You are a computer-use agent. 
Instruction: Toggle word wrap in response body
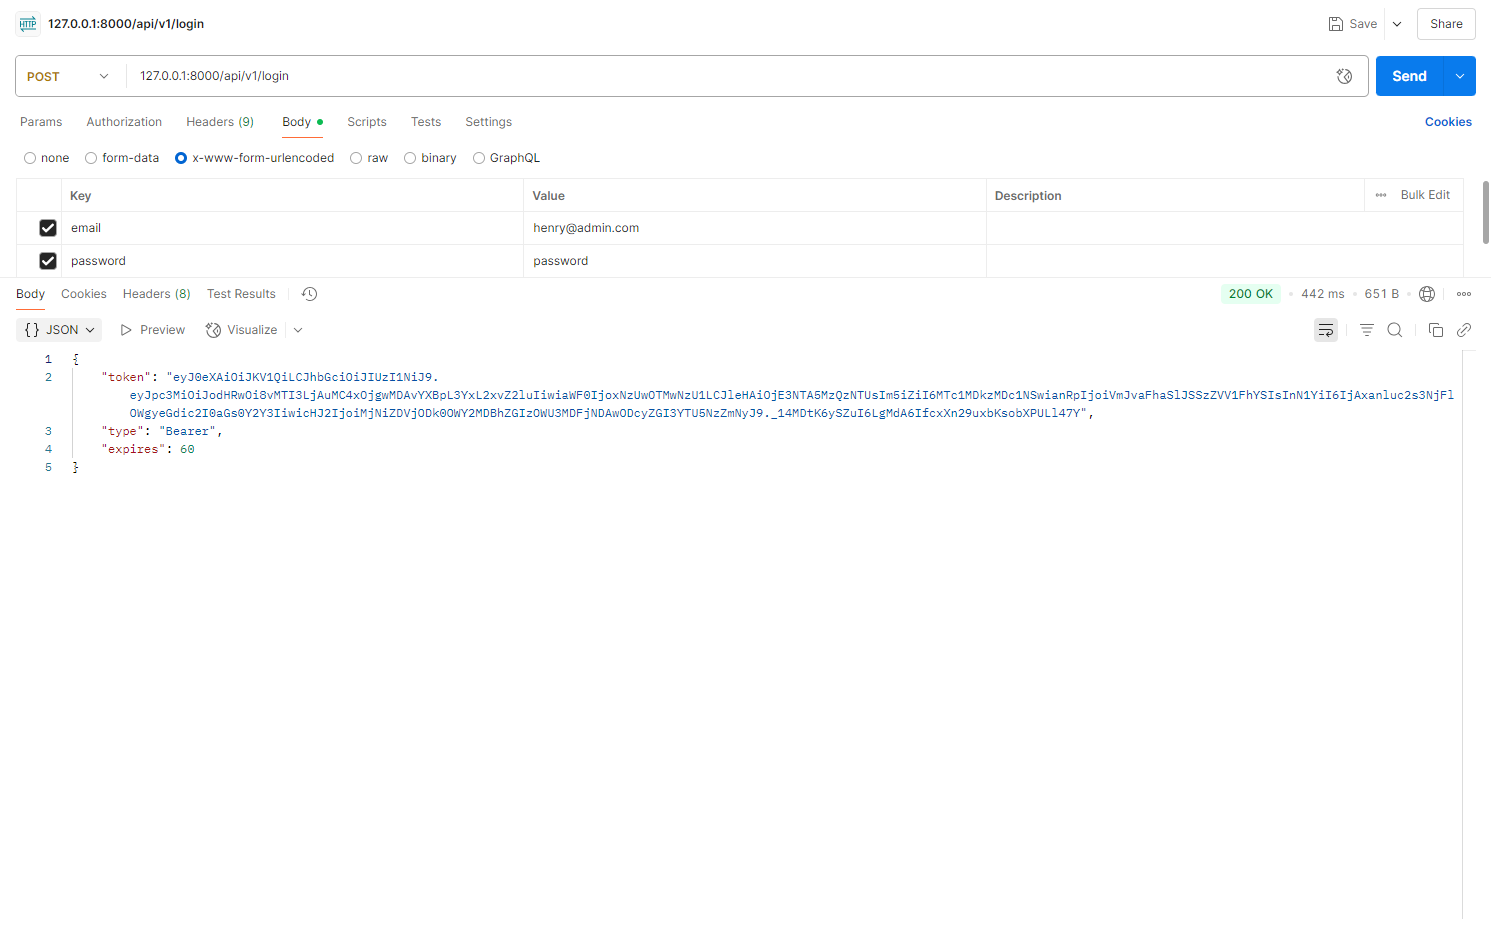pos(1326,330)
